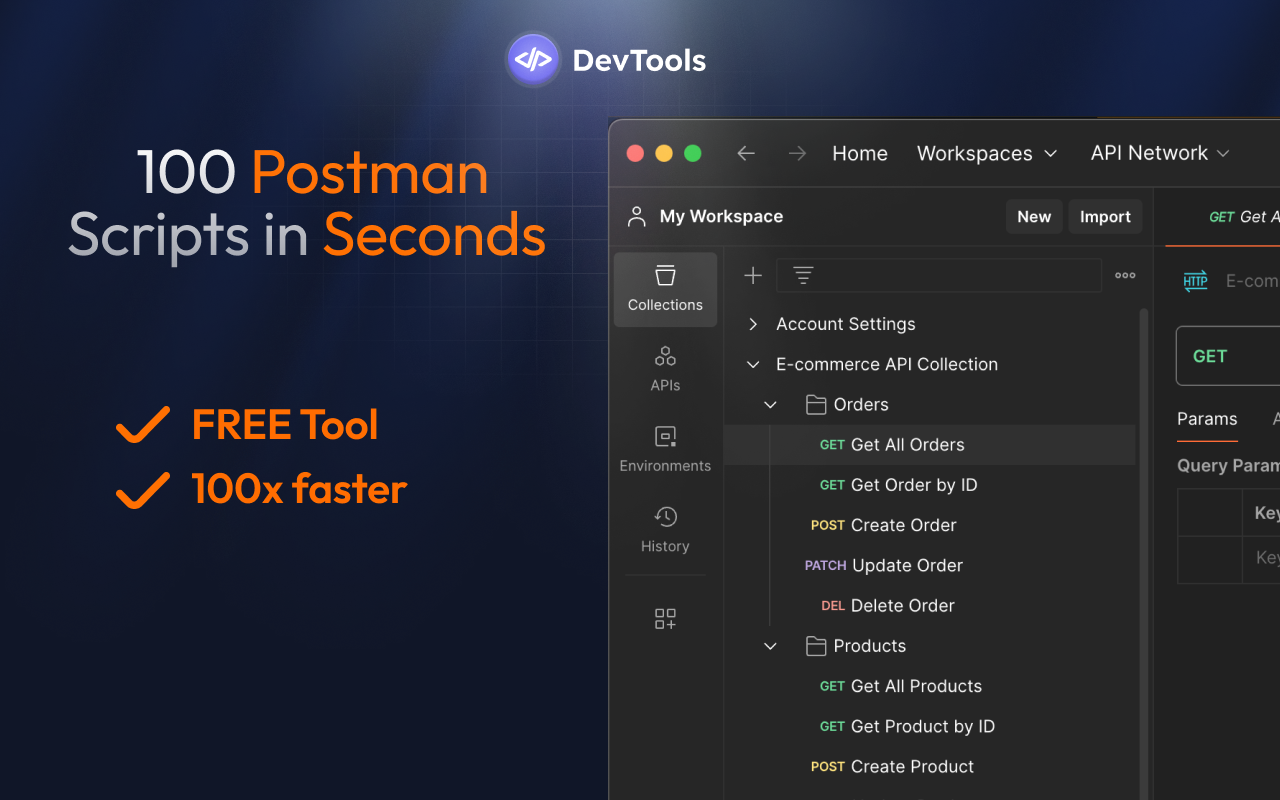The height and width of the screenshot is (800, 1280).
Task: Open the API Network dropdown
Action: pyautogui.click(x=1160, y=153)
